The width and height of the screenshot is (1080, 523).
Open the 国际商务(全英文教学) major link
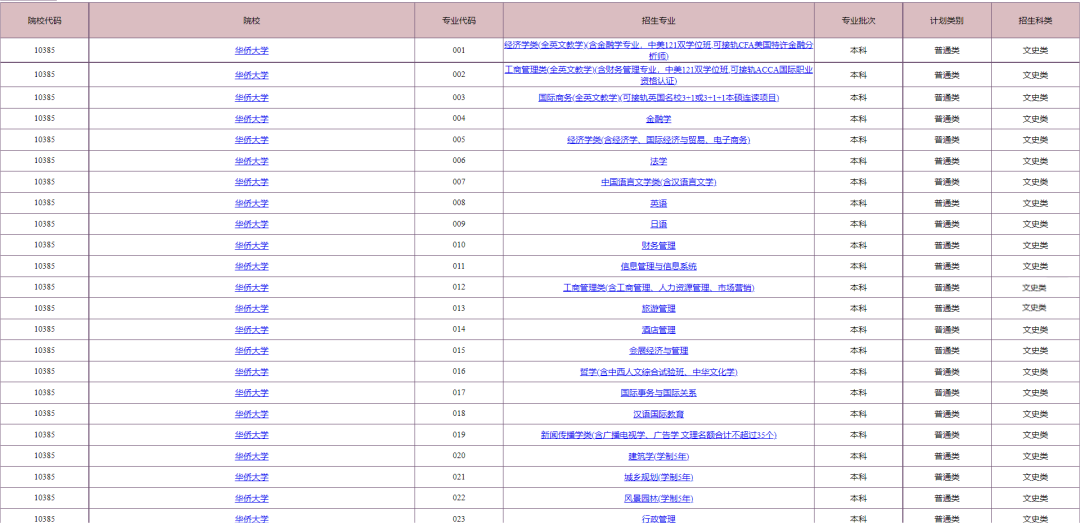tap(658, 98)
